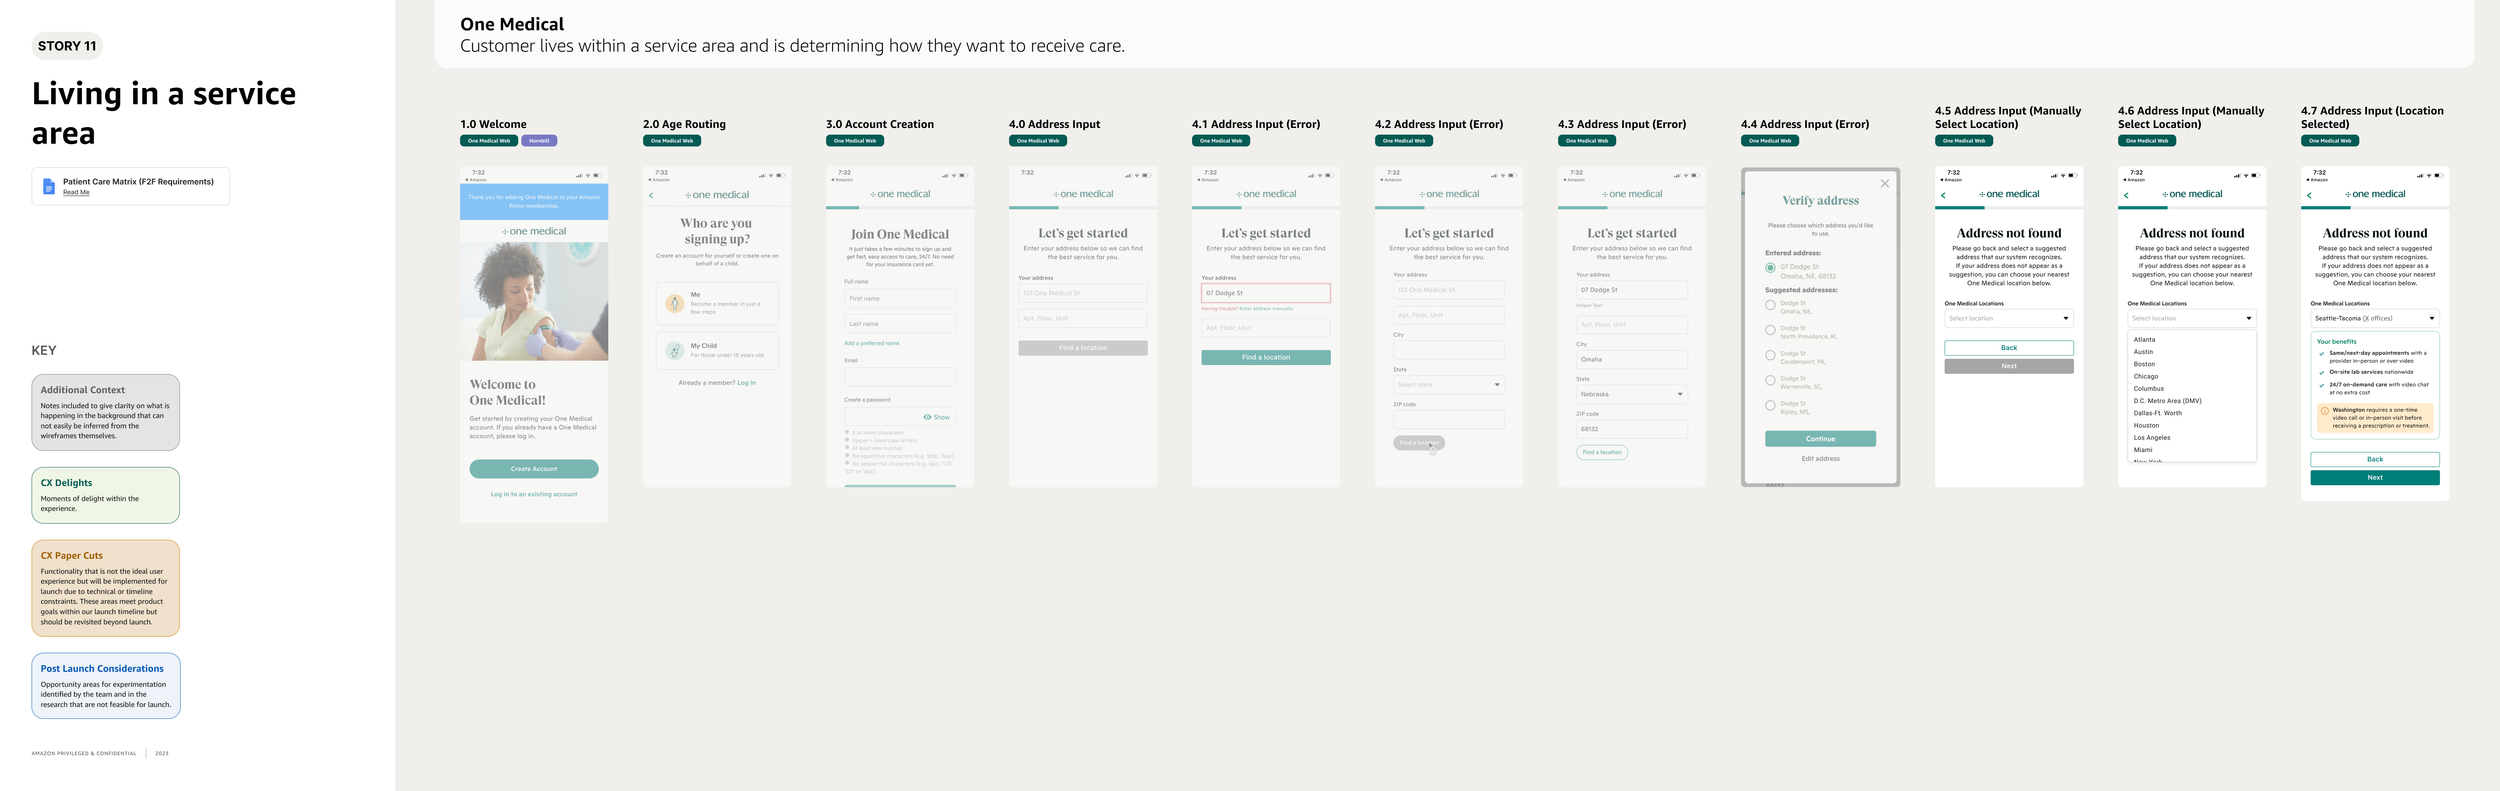Click the STORY 11 badge

tap(67, 46)
